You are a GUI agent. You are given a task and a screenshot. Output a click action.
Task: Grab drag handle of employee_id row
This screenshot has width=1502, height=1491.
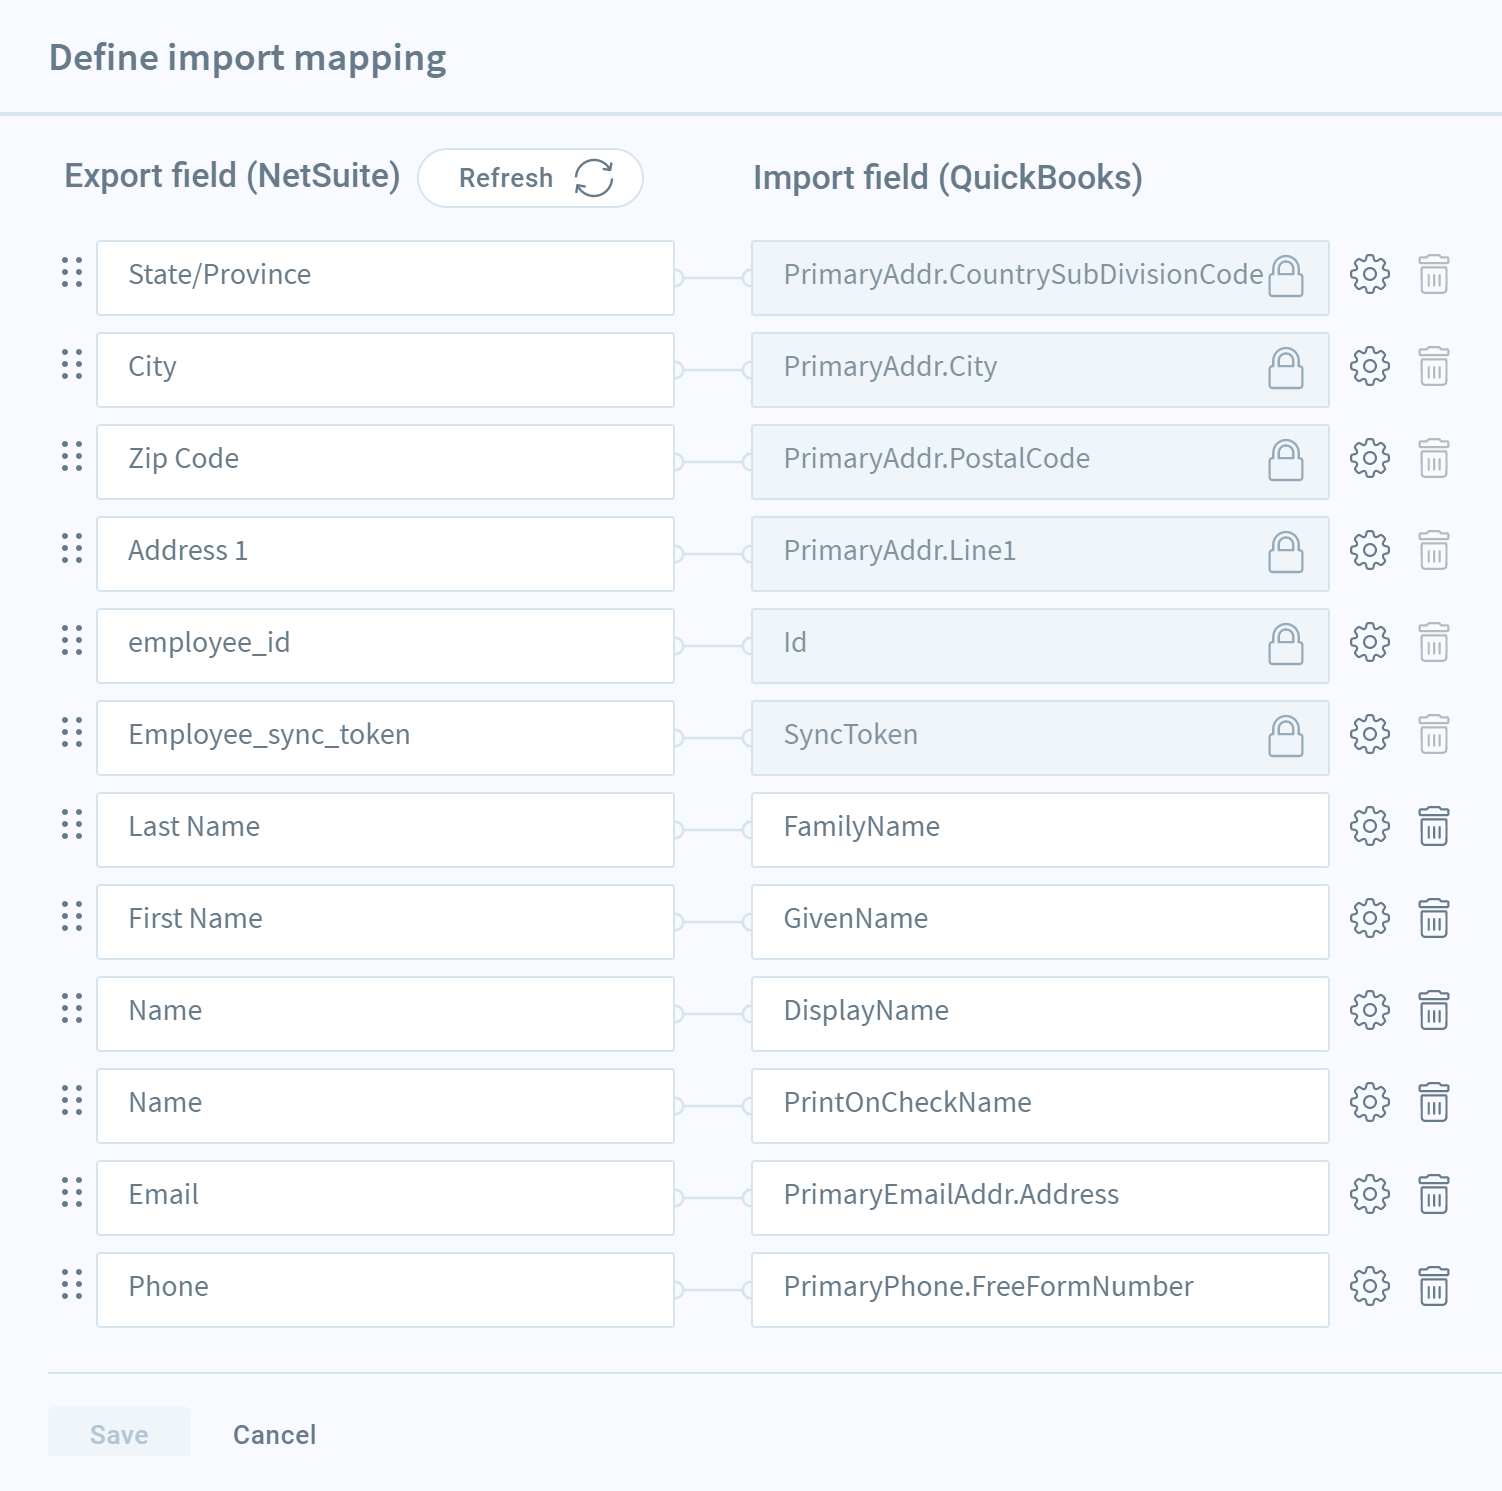point(72,640)
